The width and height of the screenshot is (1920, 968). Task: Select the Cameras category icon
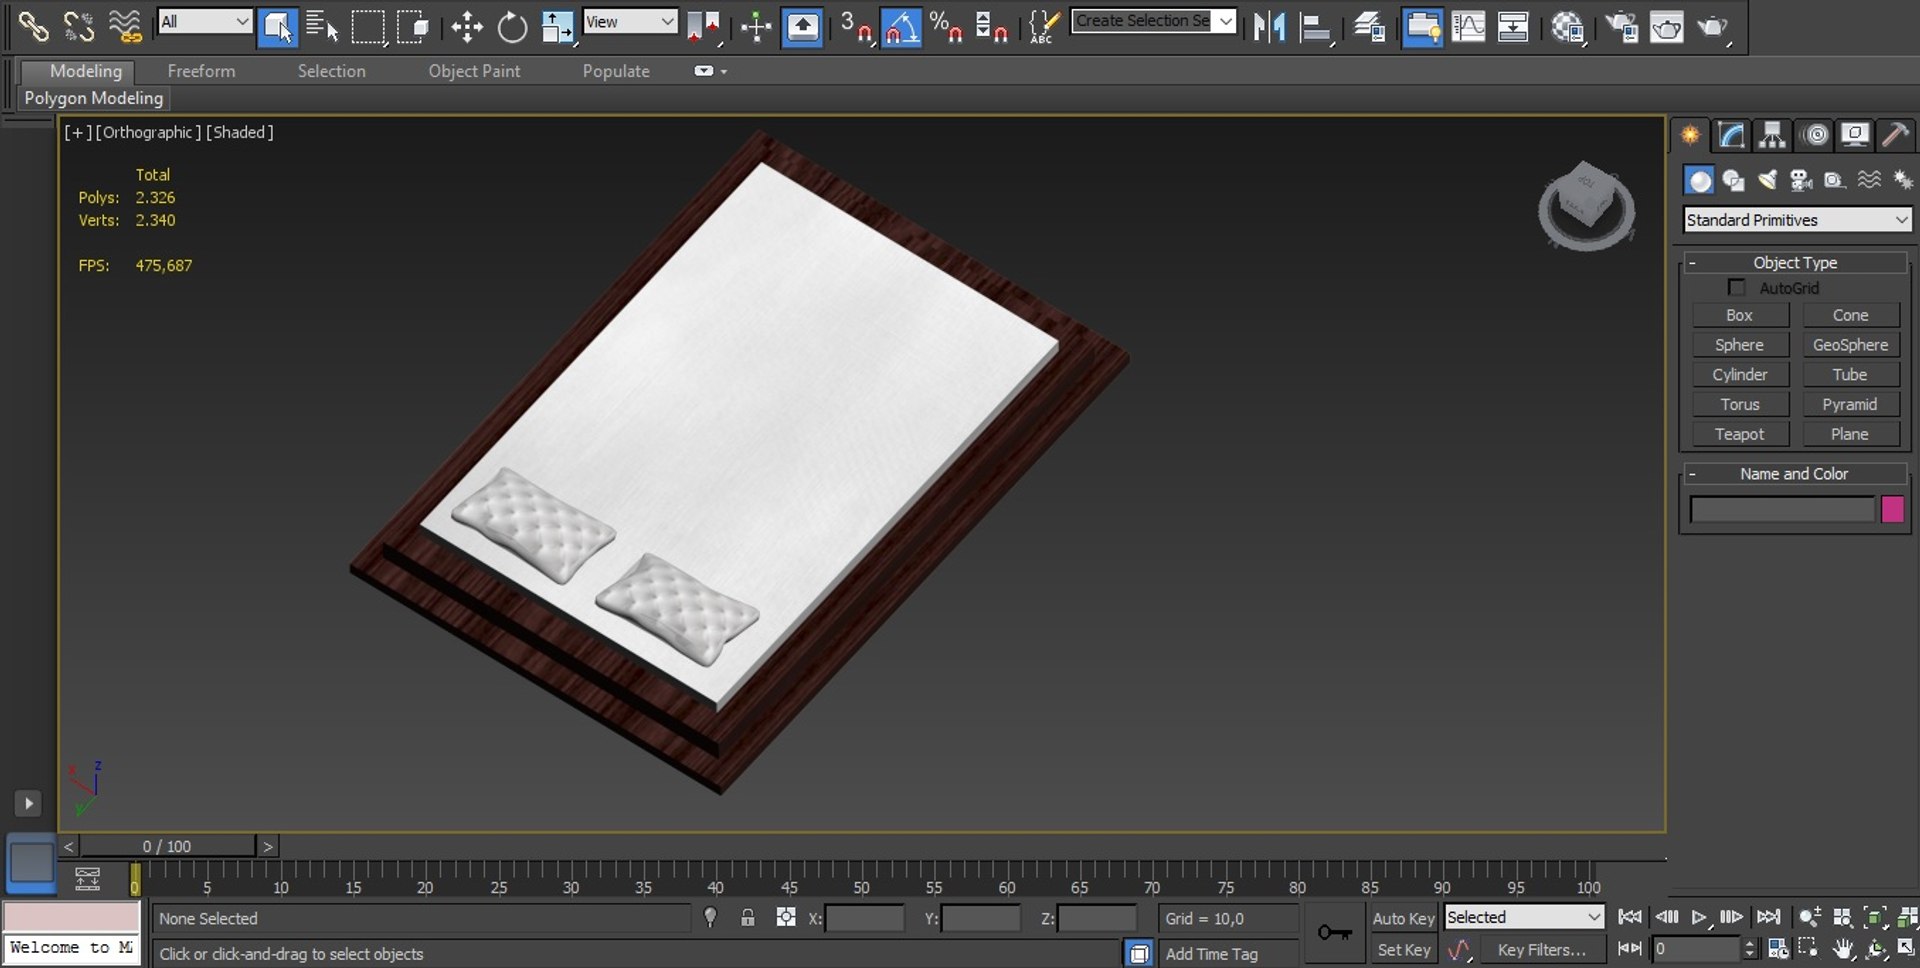coord(1801,180)
